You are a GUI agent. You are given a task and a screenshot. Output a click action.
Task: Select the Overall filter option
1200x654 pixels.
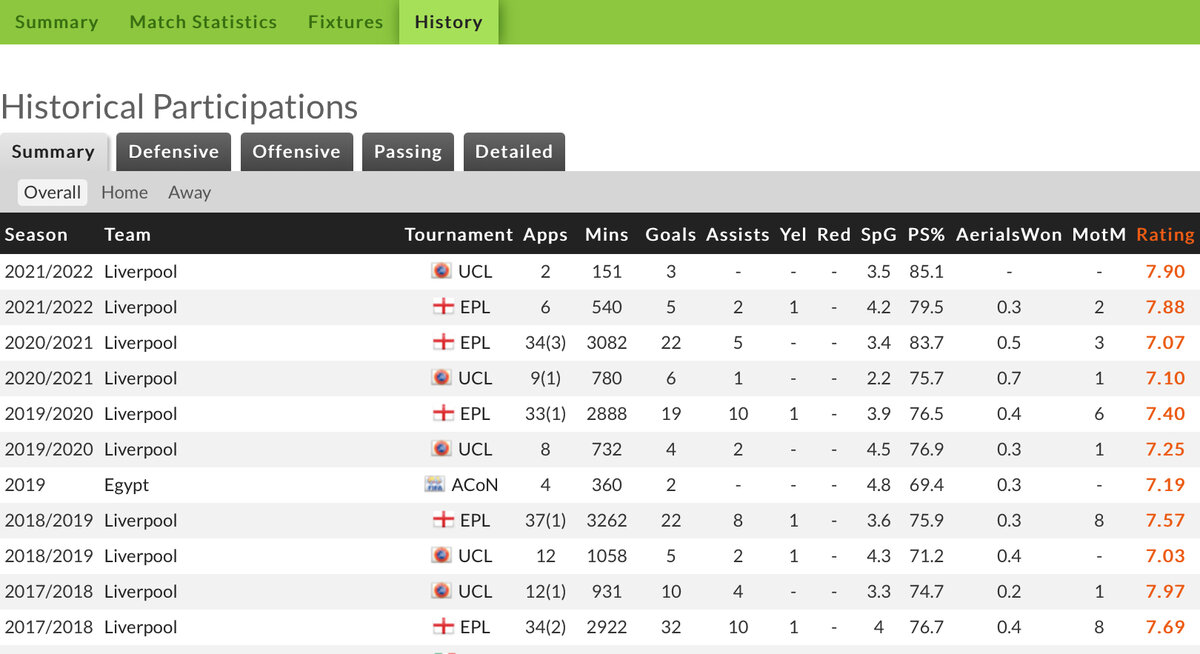(x=52, y=193)
